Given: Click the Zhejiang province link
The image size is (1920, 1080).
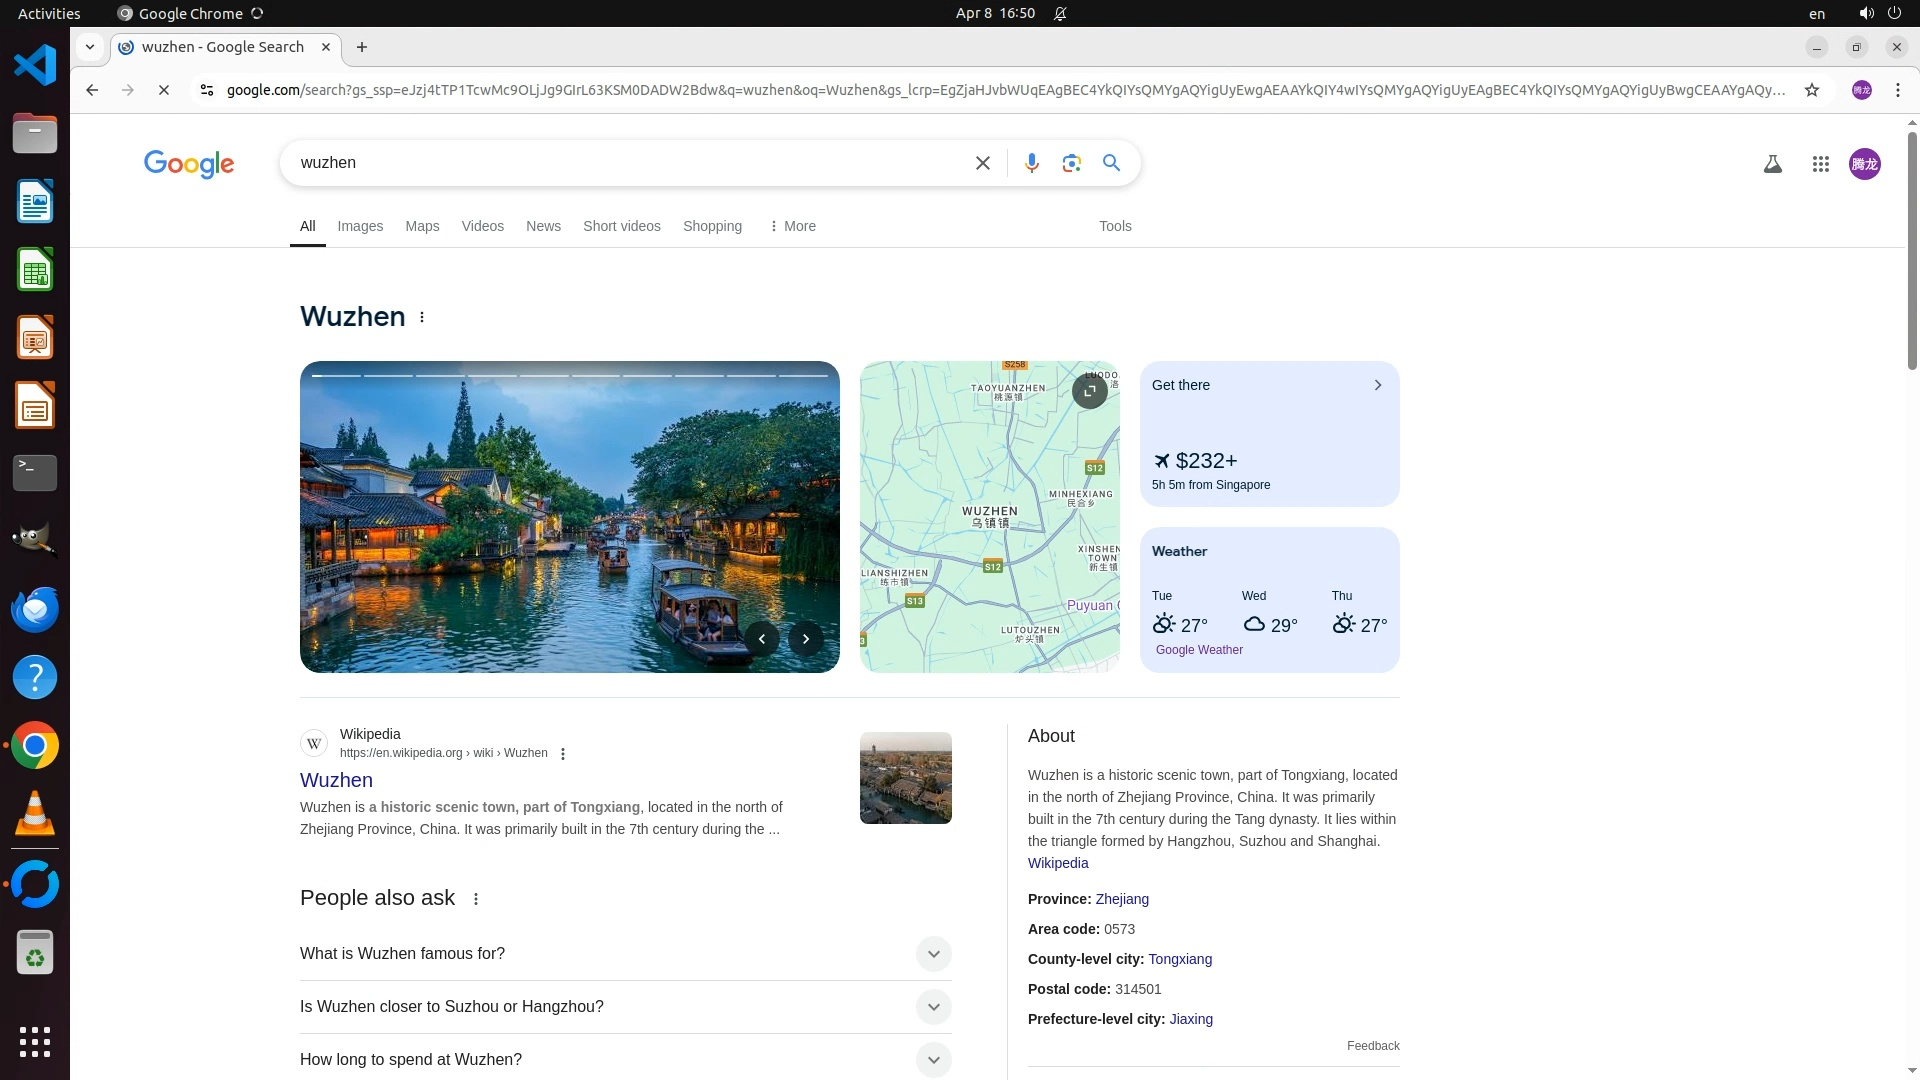Looking at the screenshot, I should pyautogui.click(x=1121, y=899).
